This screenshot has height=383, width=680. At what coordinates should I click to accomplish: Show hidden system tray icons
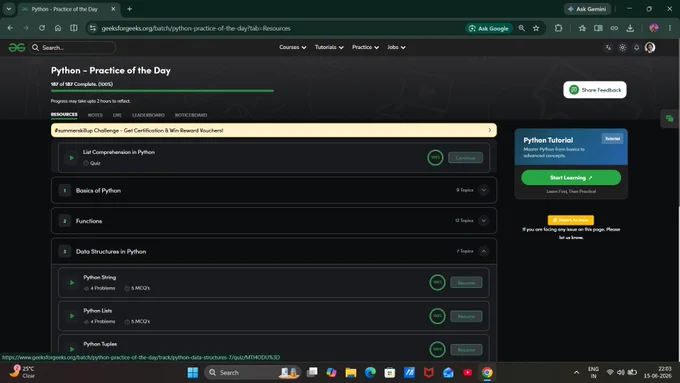coord(576,373)
